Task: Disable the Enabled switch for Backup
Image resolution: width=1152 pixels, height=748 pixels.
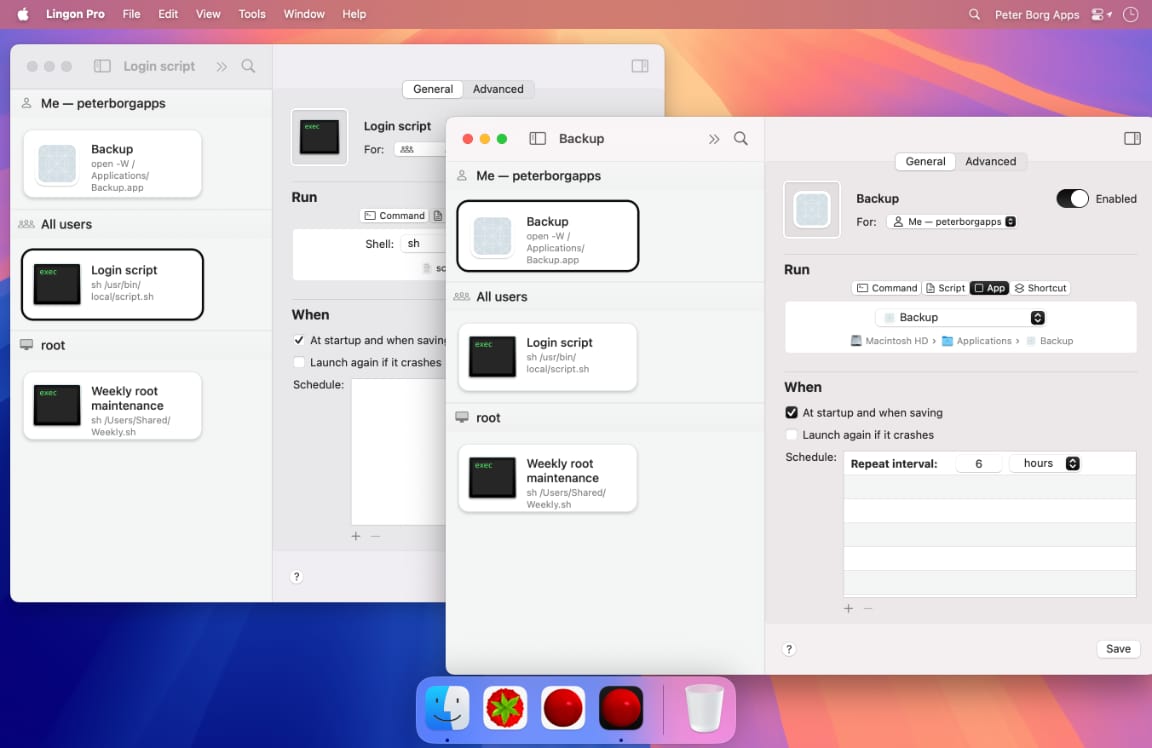Action: (x=1072, y=198)
